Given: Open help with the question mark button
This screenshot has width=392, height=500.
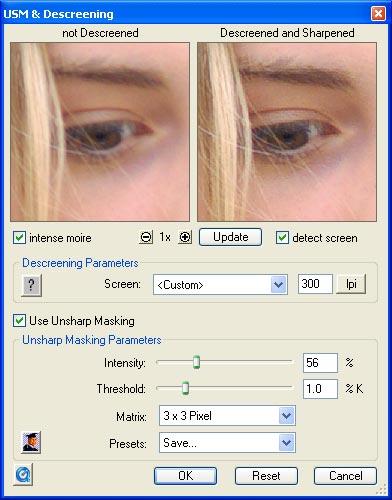Looking at the screenshot, I should (x=31, y=285).
